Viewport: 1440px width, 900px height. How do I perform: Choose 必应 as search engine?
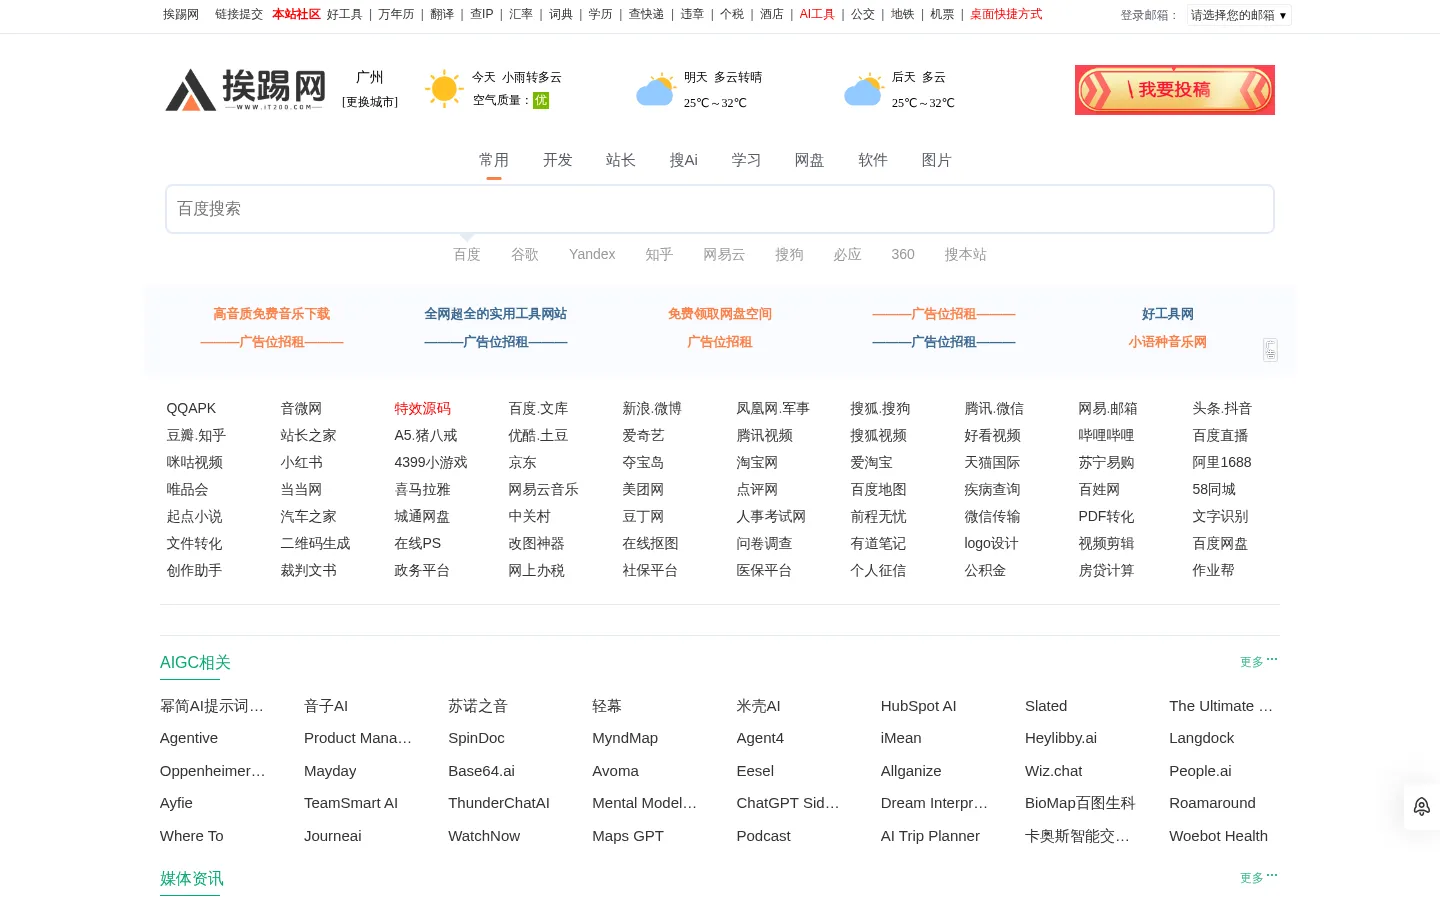[x=847, y=254]
